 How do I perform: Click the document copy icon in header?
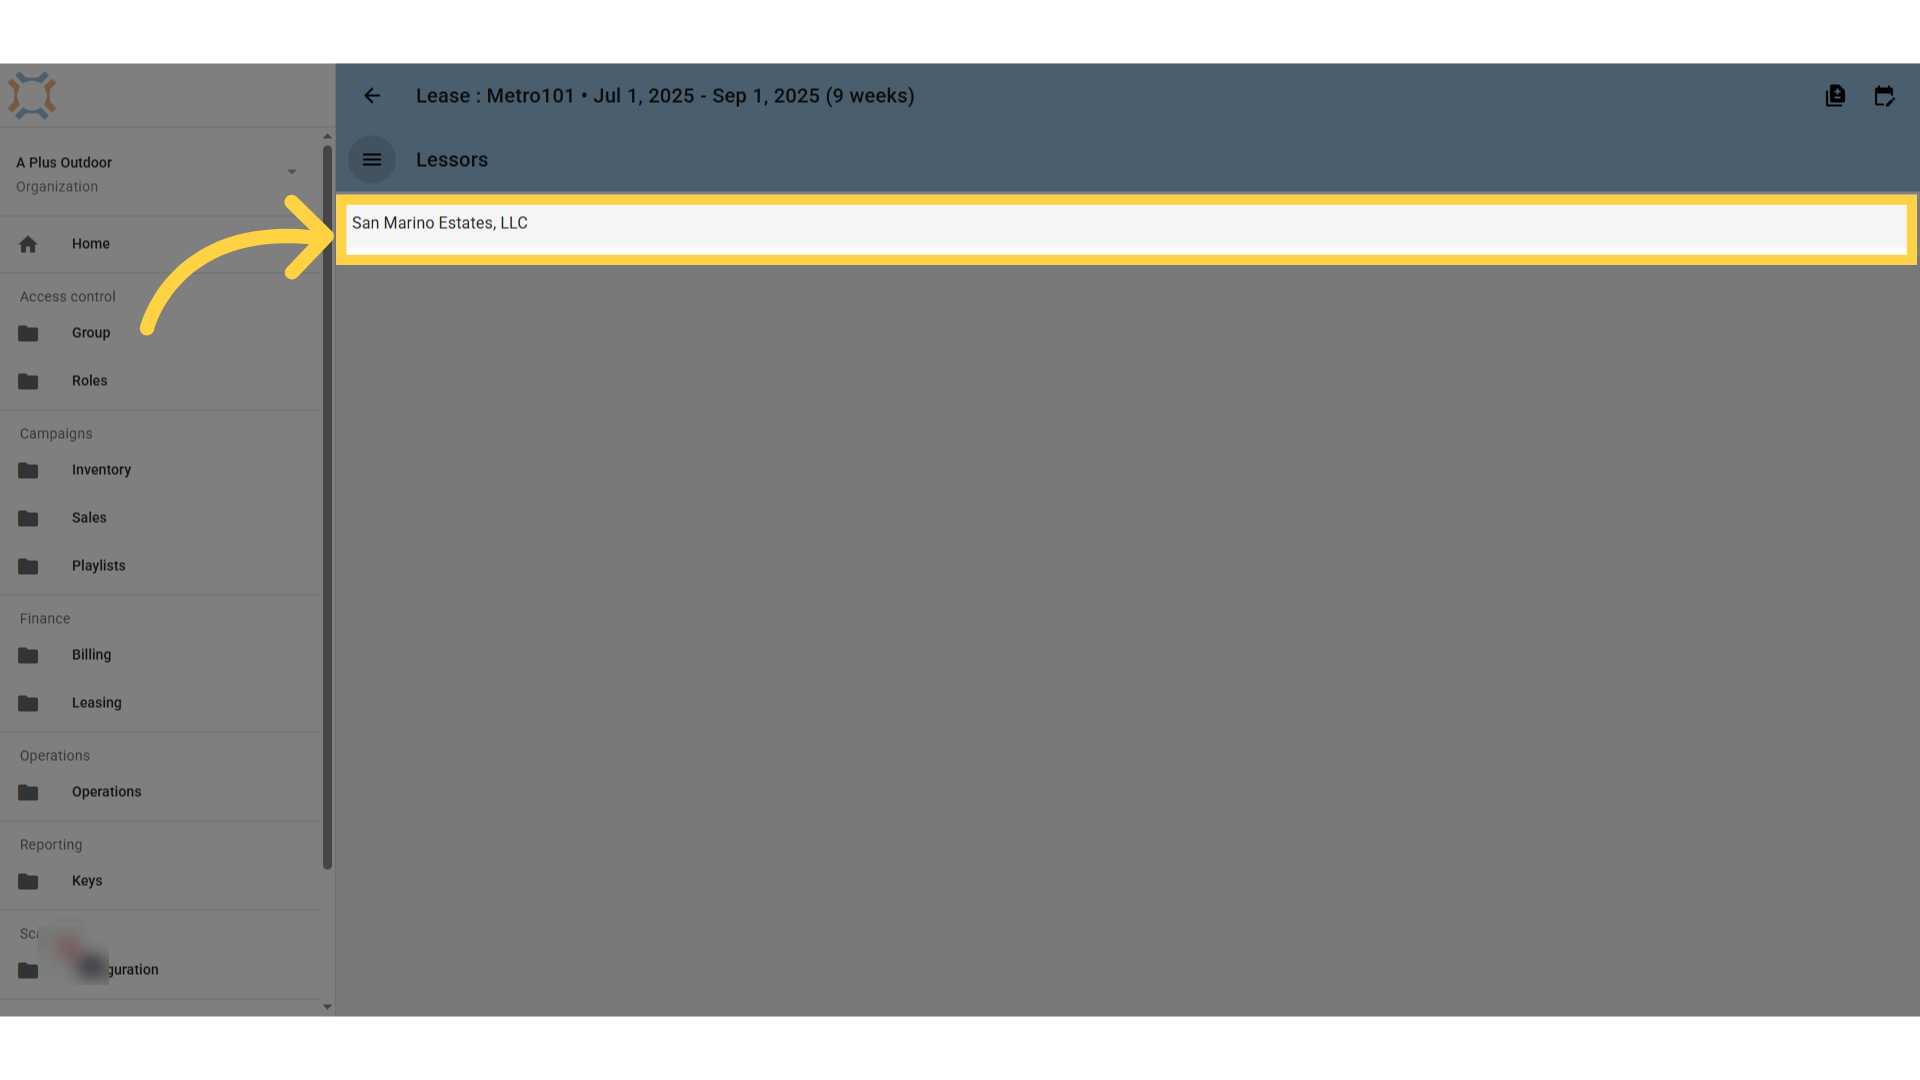pyautogui.click(x=1835, y=96)
